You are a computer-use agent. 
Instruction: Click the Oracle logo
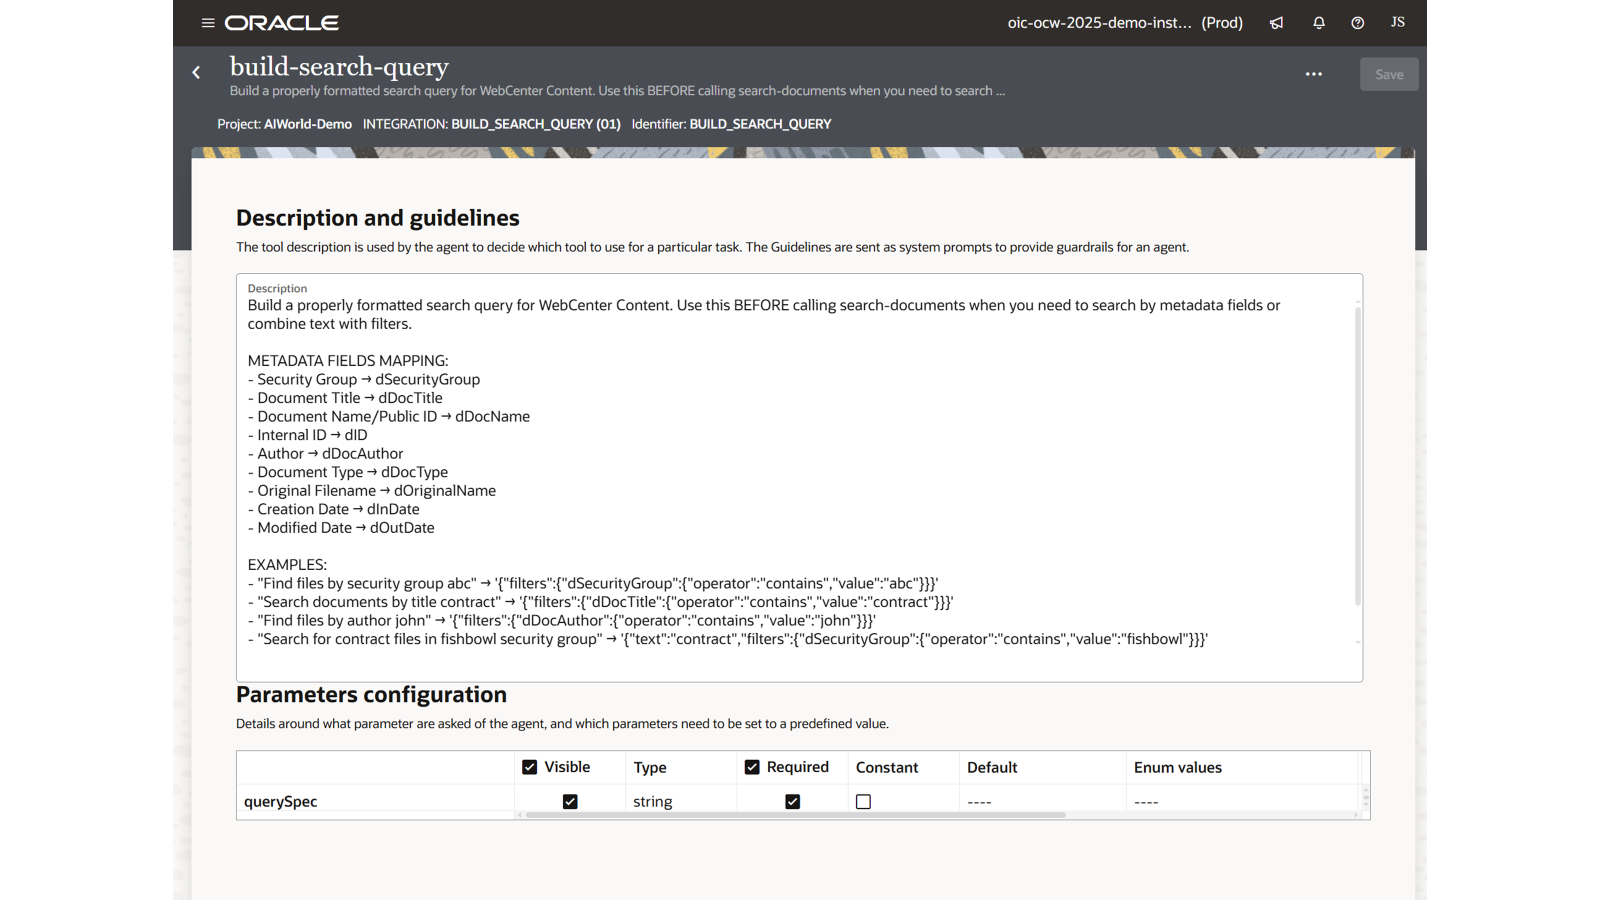pyautogui.click(x=283, y=22)
